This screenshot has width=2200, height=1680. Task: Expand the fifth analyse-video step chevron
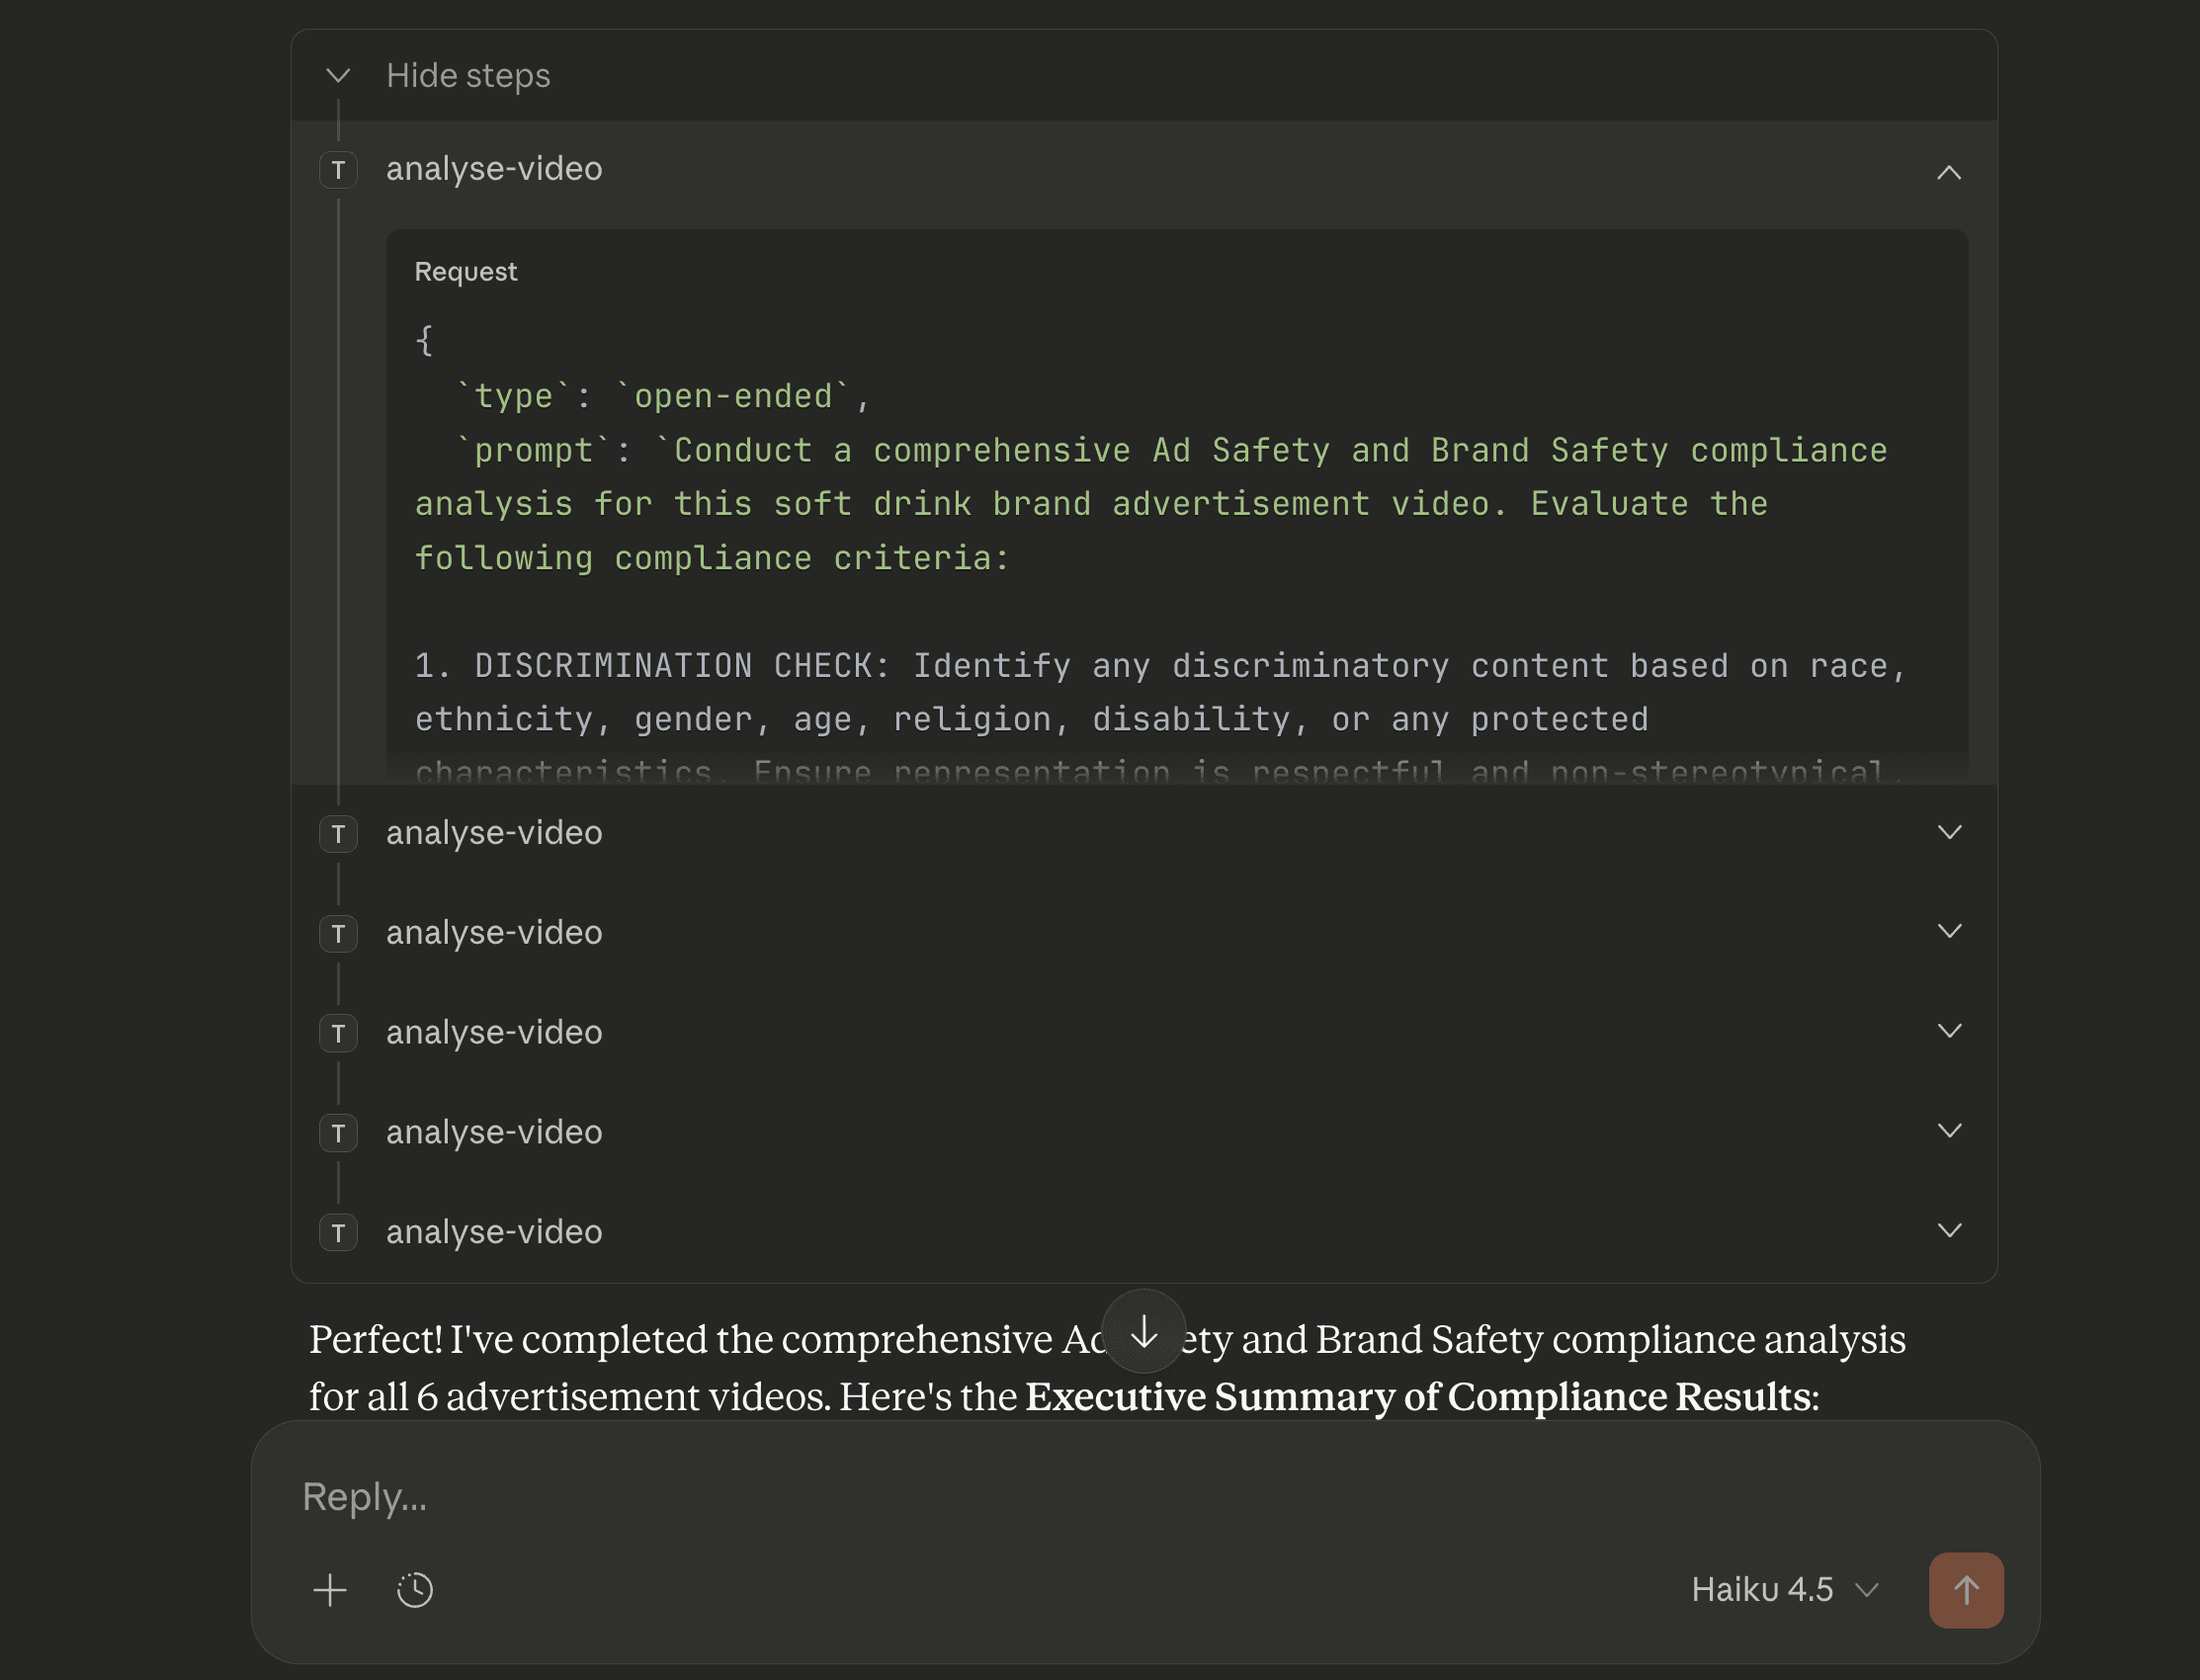pyautogui.click(x=1948, y=1131)
